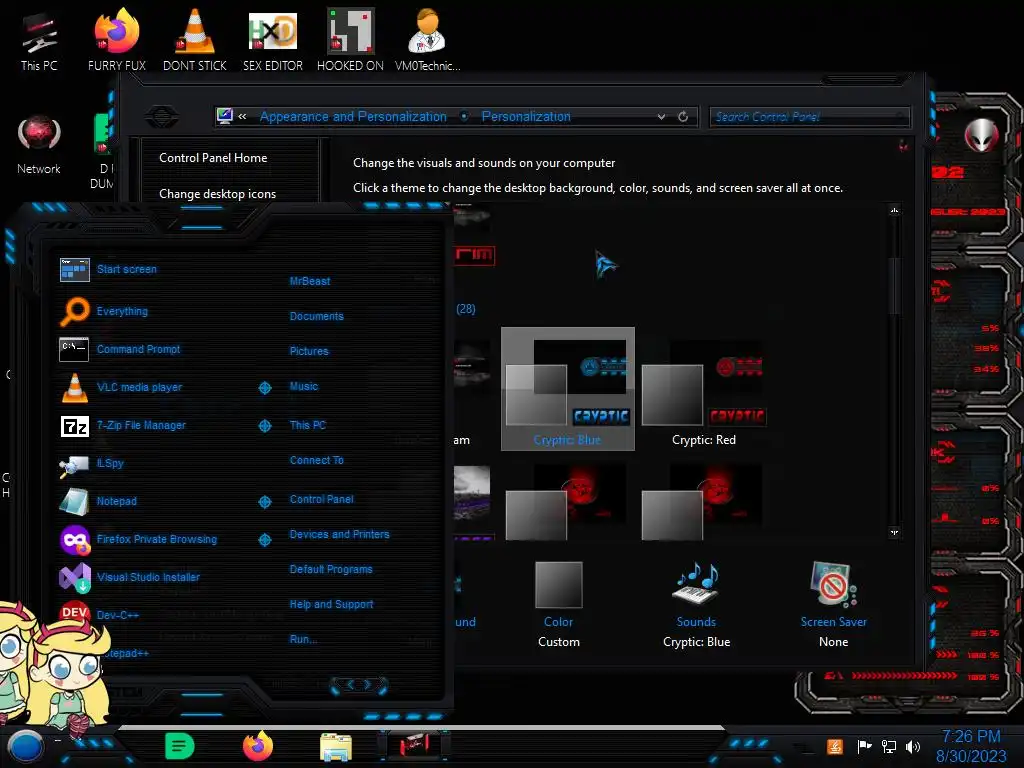1024x768 pixels.
Task: Open Help and Support from start menu
Action: click(332, 605)
